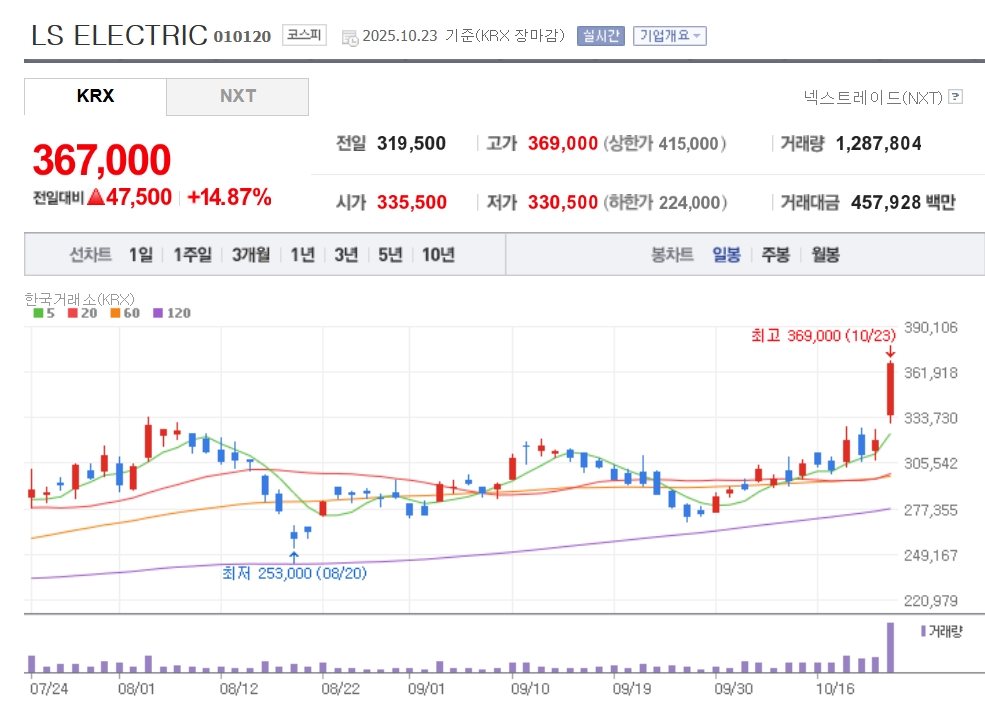Open the NXT help question-mark icon
Screen dimensions: 985x723
tap(955, 96)
